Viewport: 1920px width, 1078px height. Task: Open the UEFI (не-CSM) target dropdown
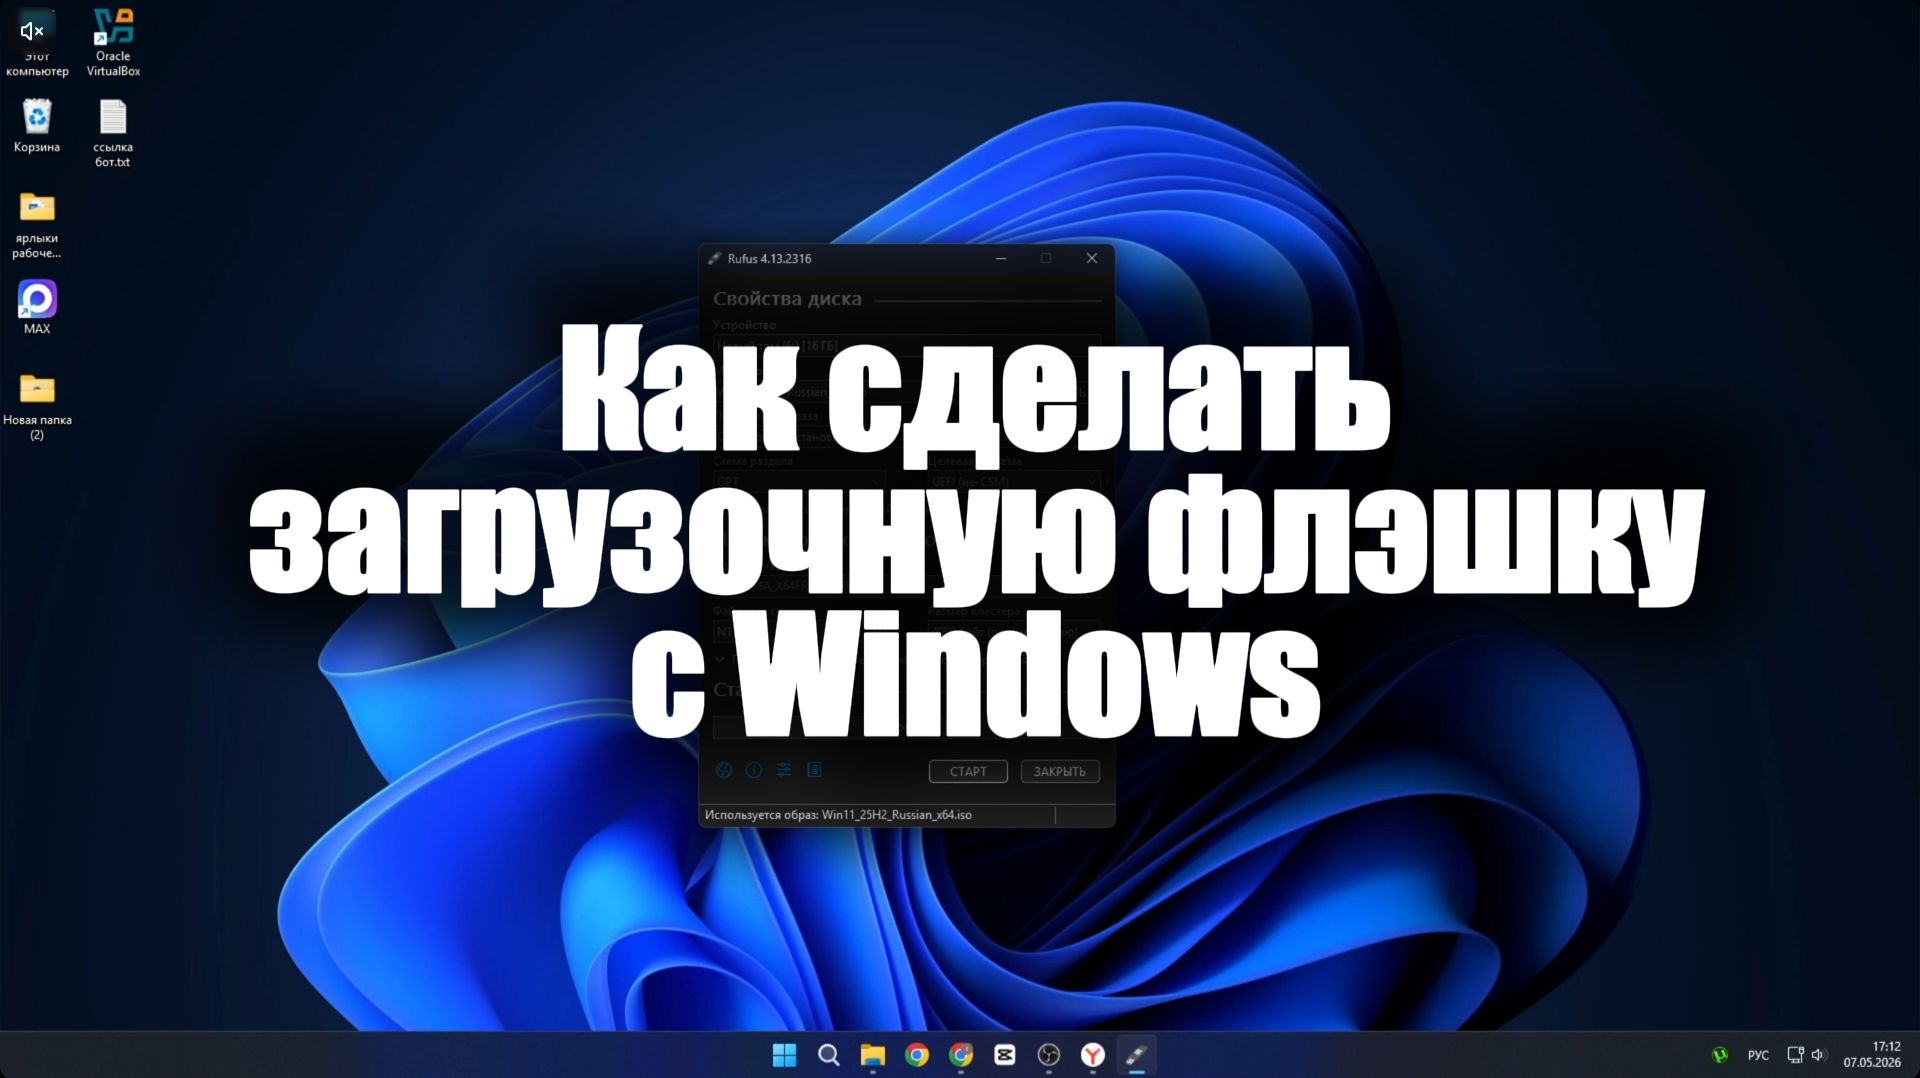(x=1014, y=481)
